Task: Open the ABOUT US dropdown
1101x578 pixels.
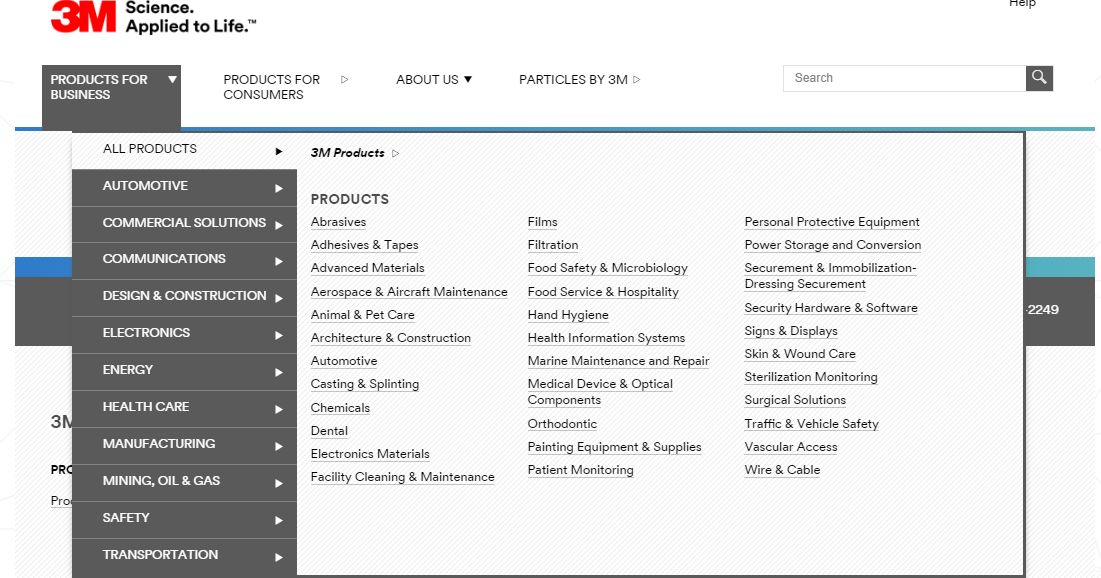Action: [434, 79]
